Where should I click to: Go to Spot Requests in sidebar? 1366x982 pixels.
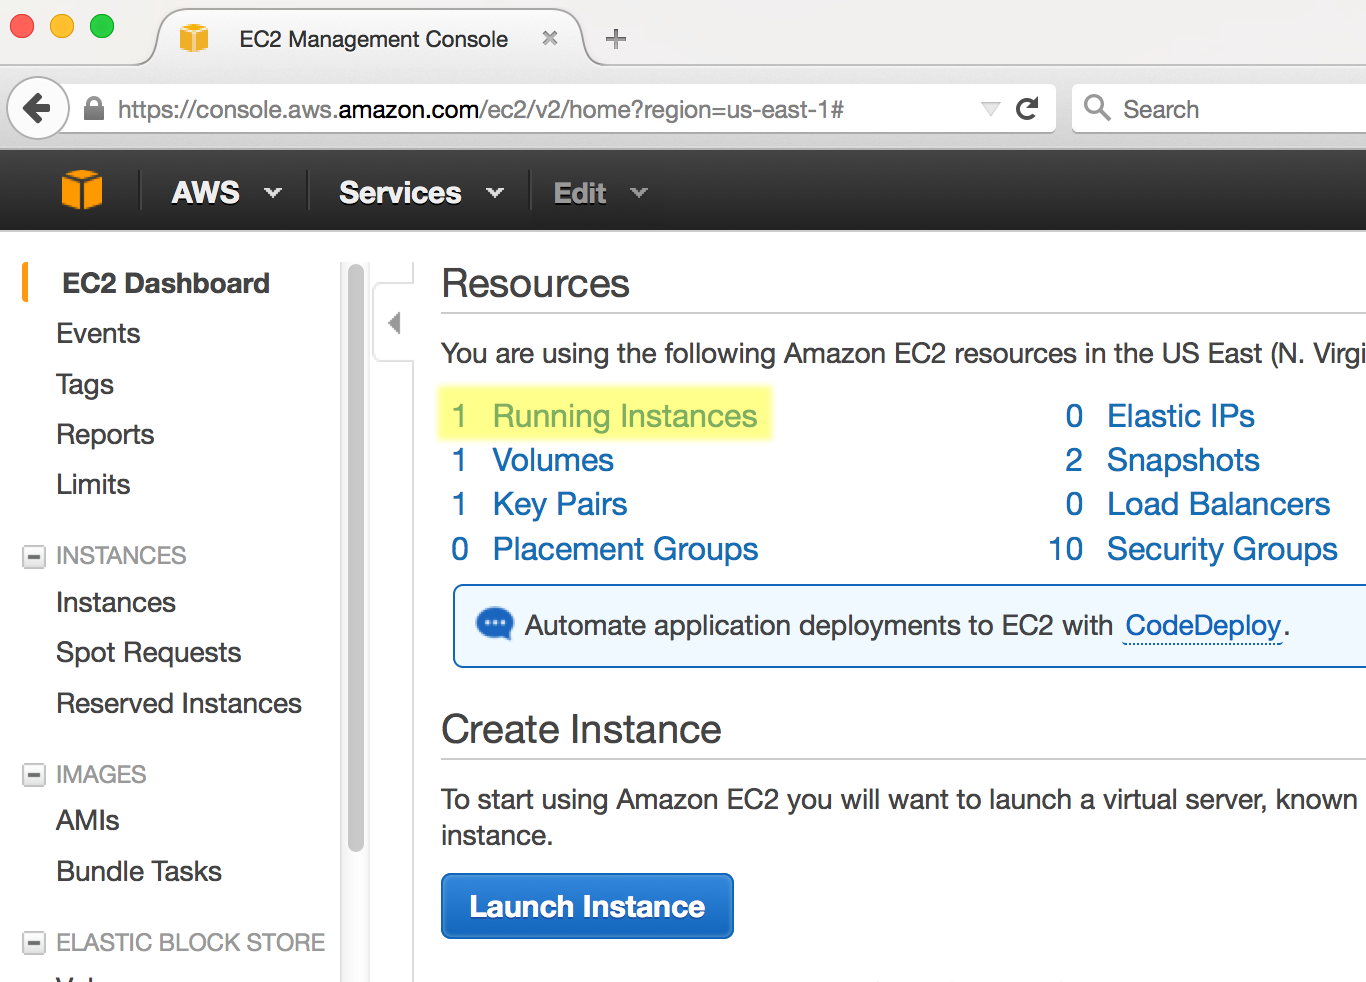coord(148,653)
